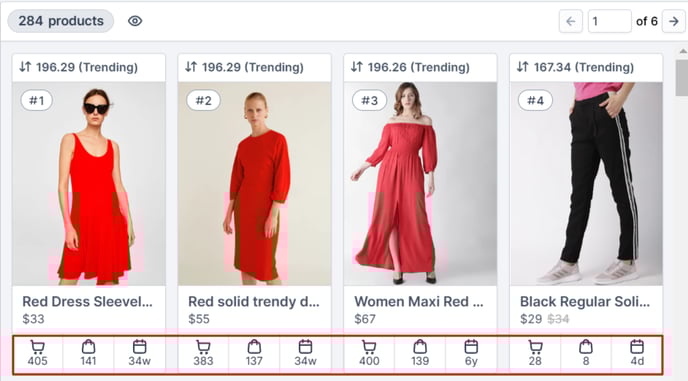Click the cart icon showing 28
Screen dimensions: 688x381
[535, 347]
